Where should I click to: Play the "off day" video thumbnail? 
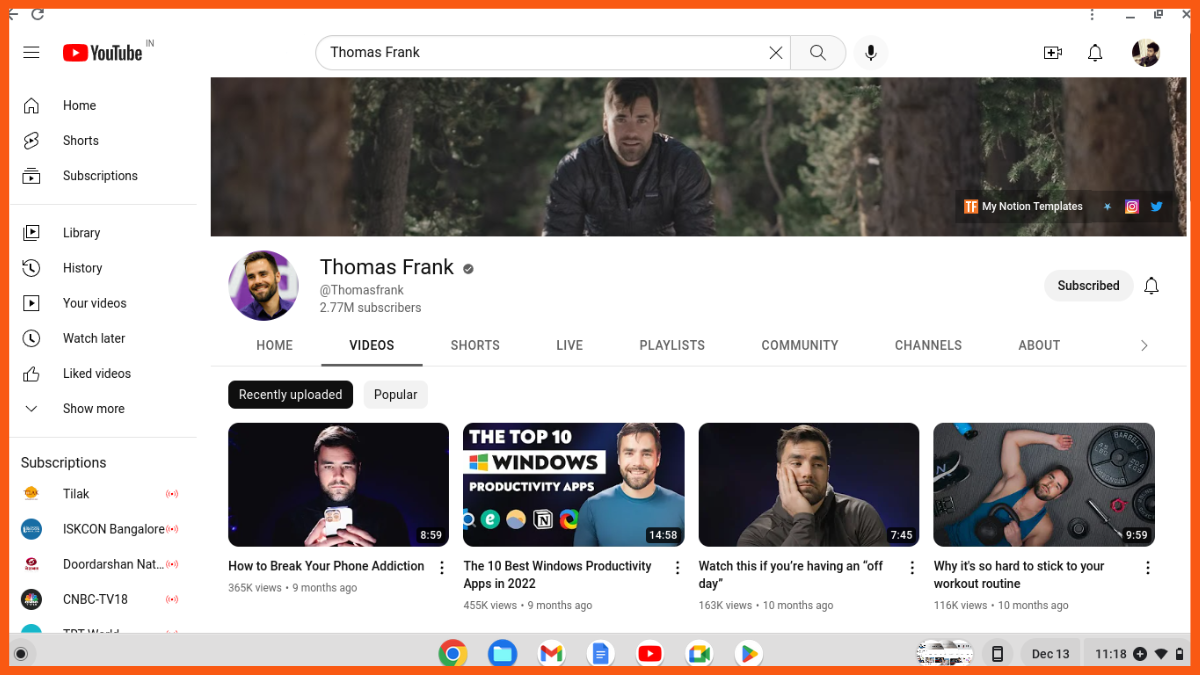point(809,485)
